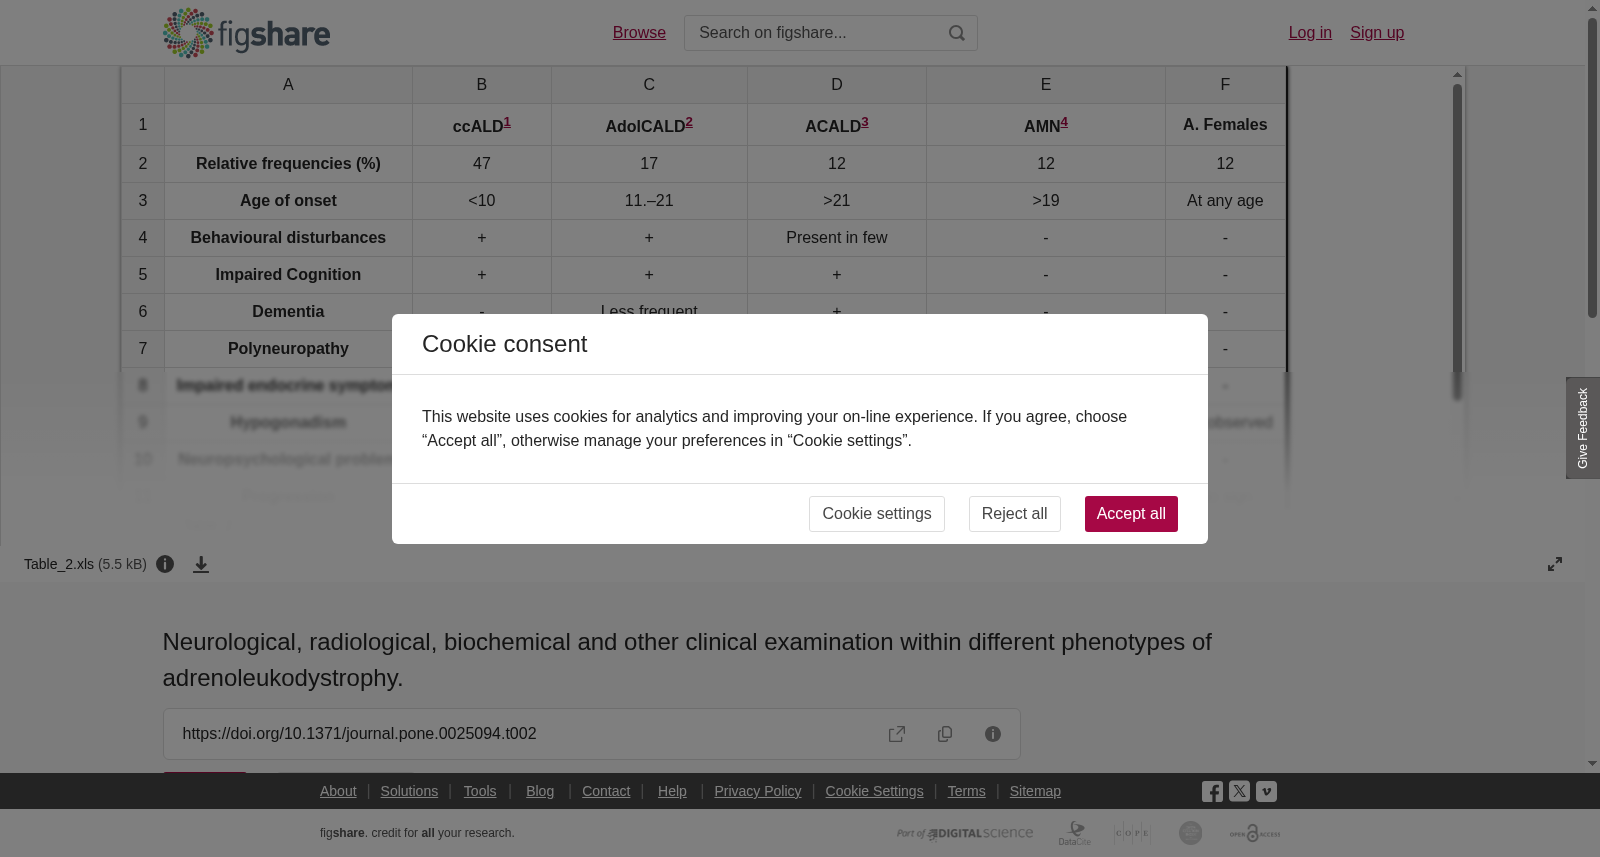Click the "Impaired Cognition" cell
1600x857 pixels.
288,274
